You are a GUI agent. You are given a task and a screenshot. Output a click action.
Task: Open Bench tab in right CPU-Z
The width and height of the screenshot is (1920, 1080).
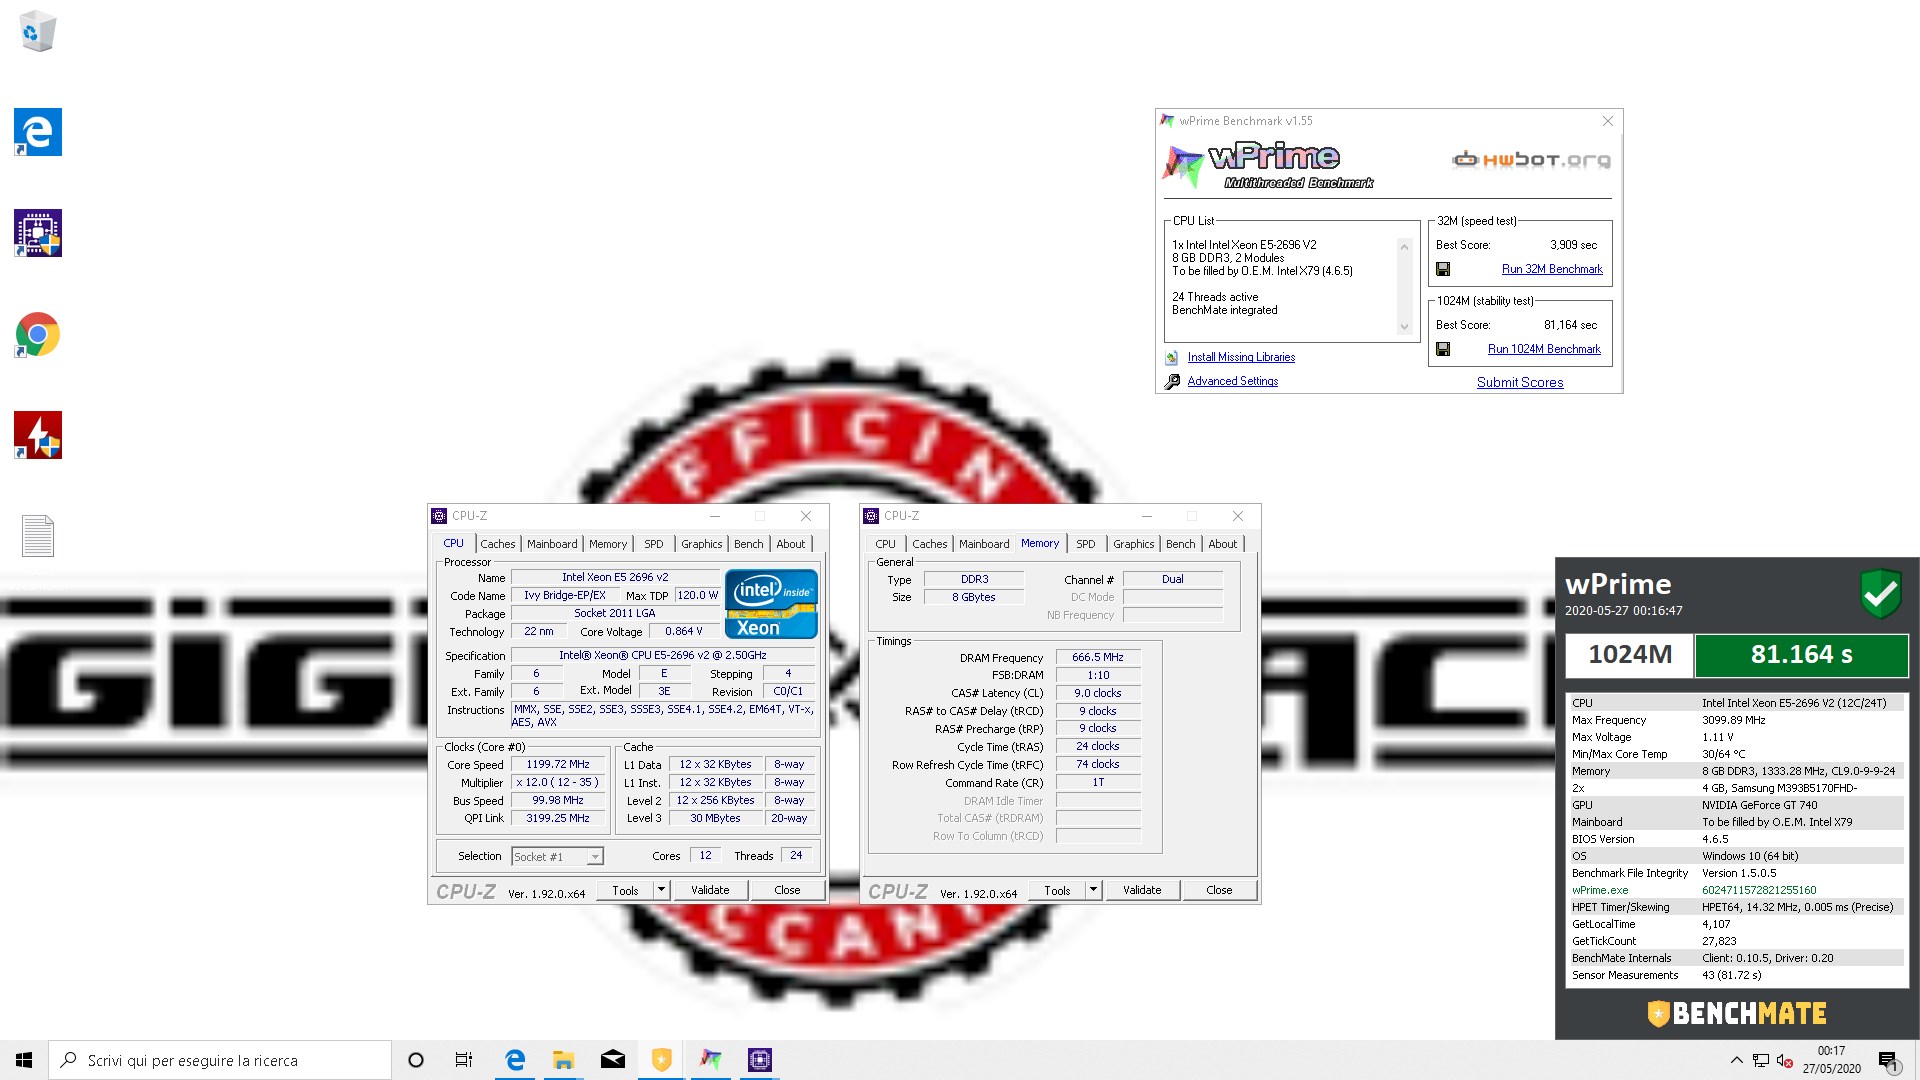click(x=1181, y=544)
